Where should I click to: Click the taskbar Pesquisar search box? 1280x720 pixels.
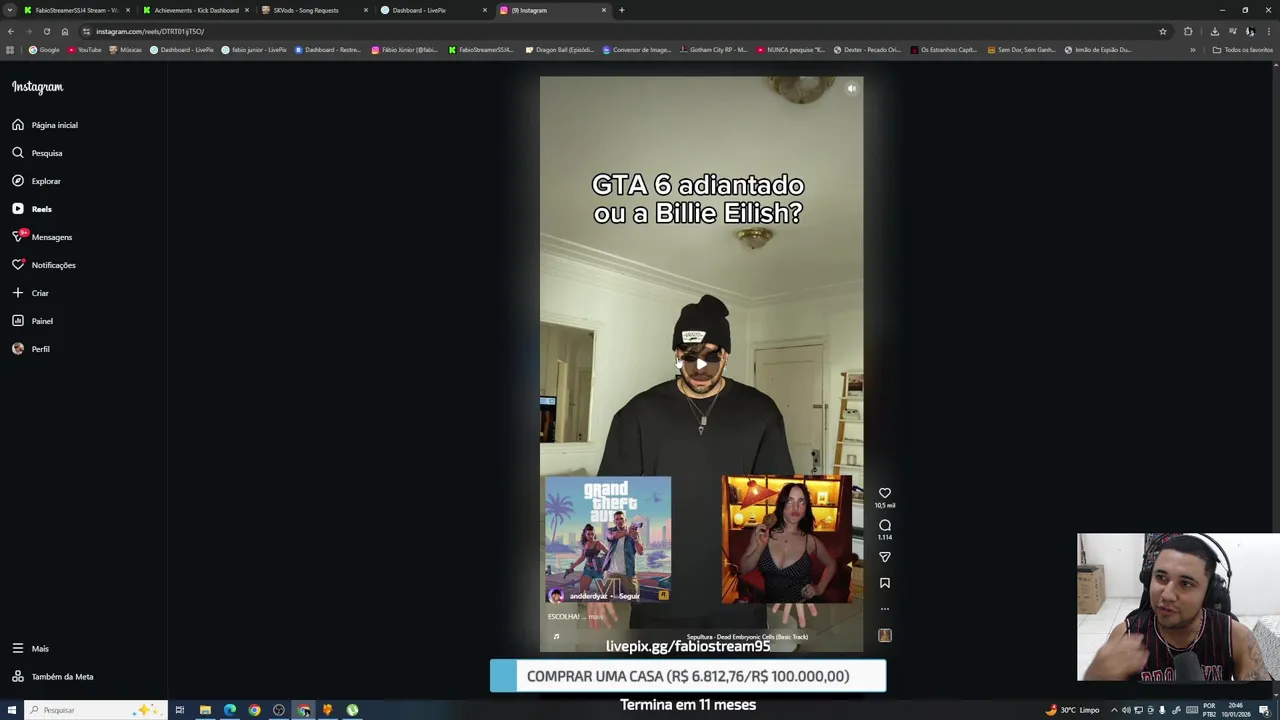95,710
